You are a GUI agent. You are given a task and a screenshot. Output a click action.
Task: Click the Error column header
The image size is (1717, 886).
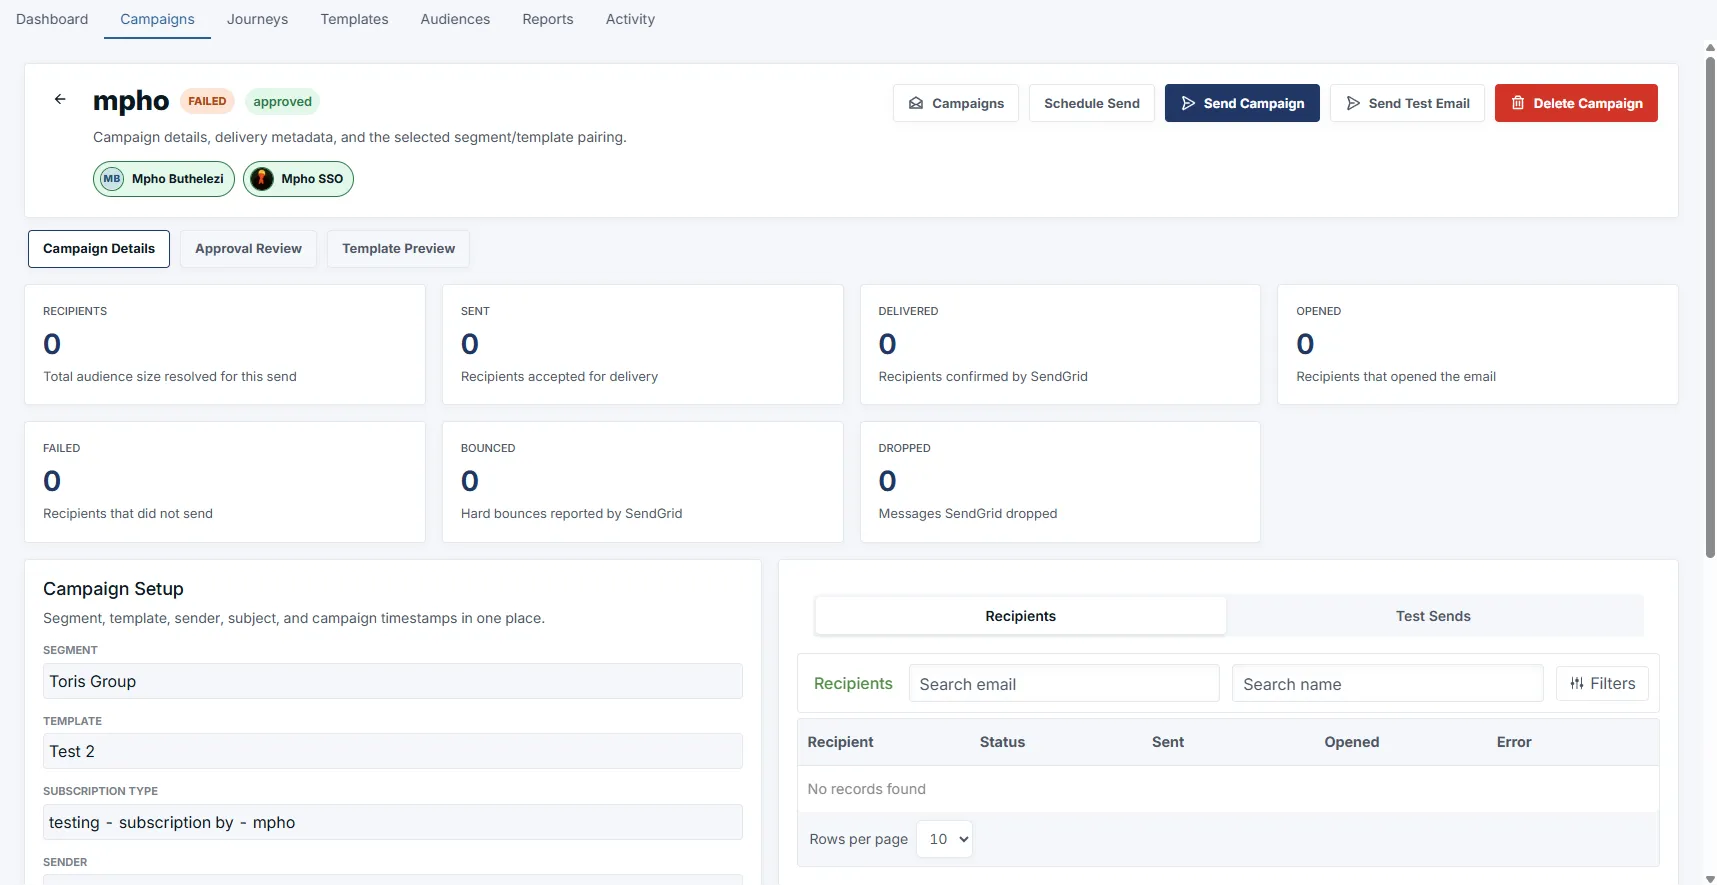click(1514, 742)
